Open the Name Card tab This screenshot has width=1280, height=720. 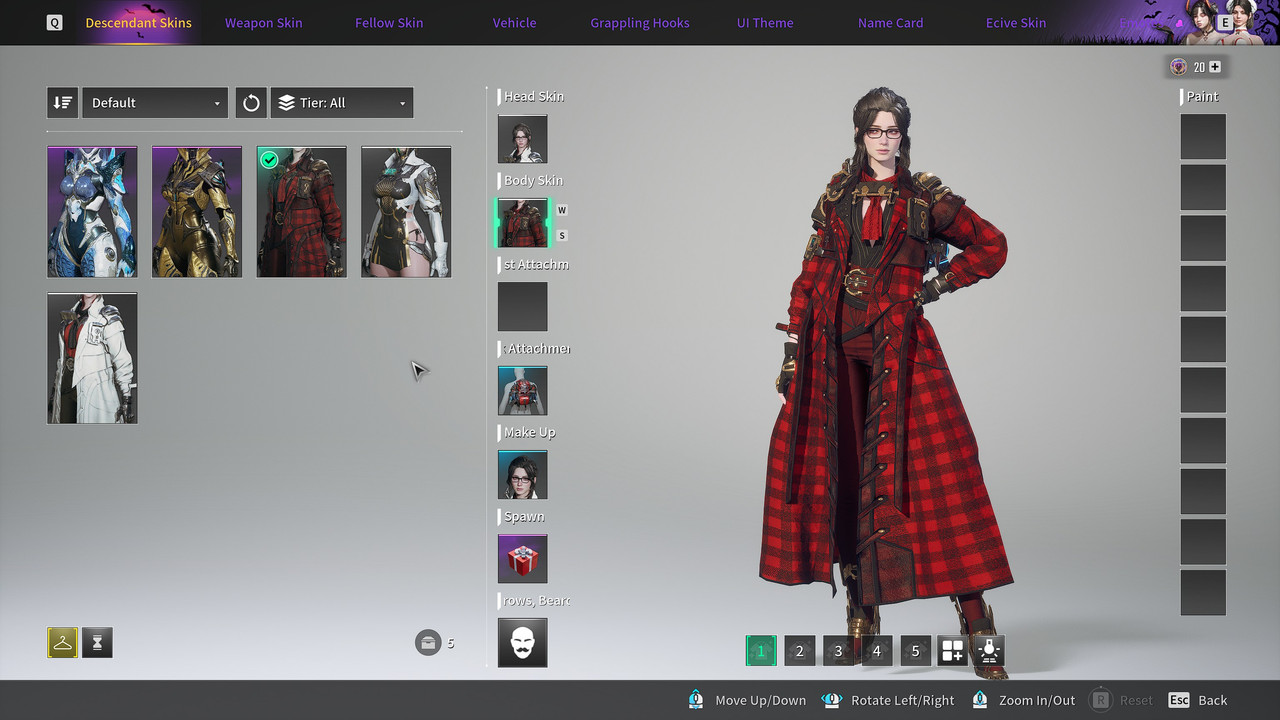click(x=891, y=23)
